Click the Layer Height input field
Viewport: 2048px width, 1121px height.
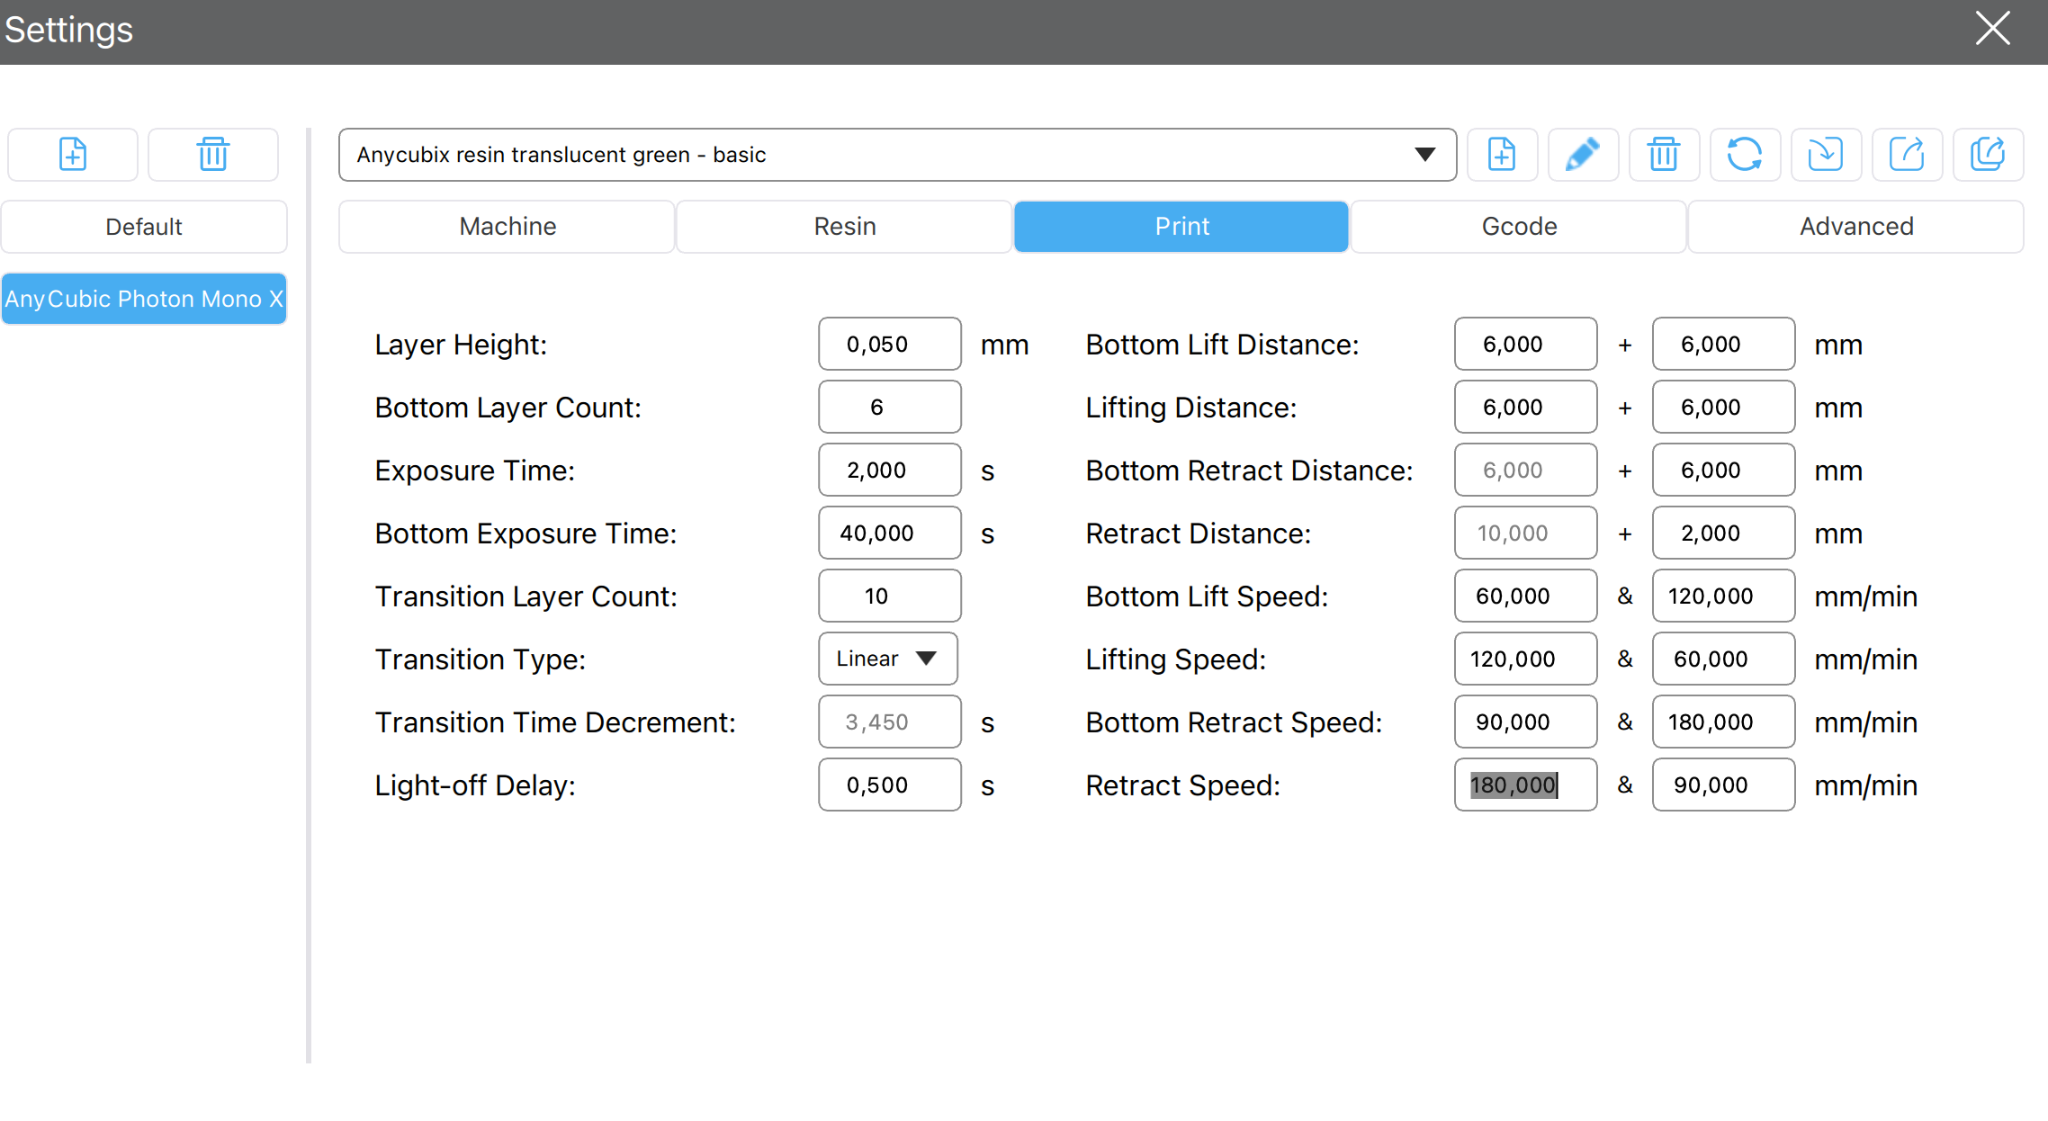890,344
